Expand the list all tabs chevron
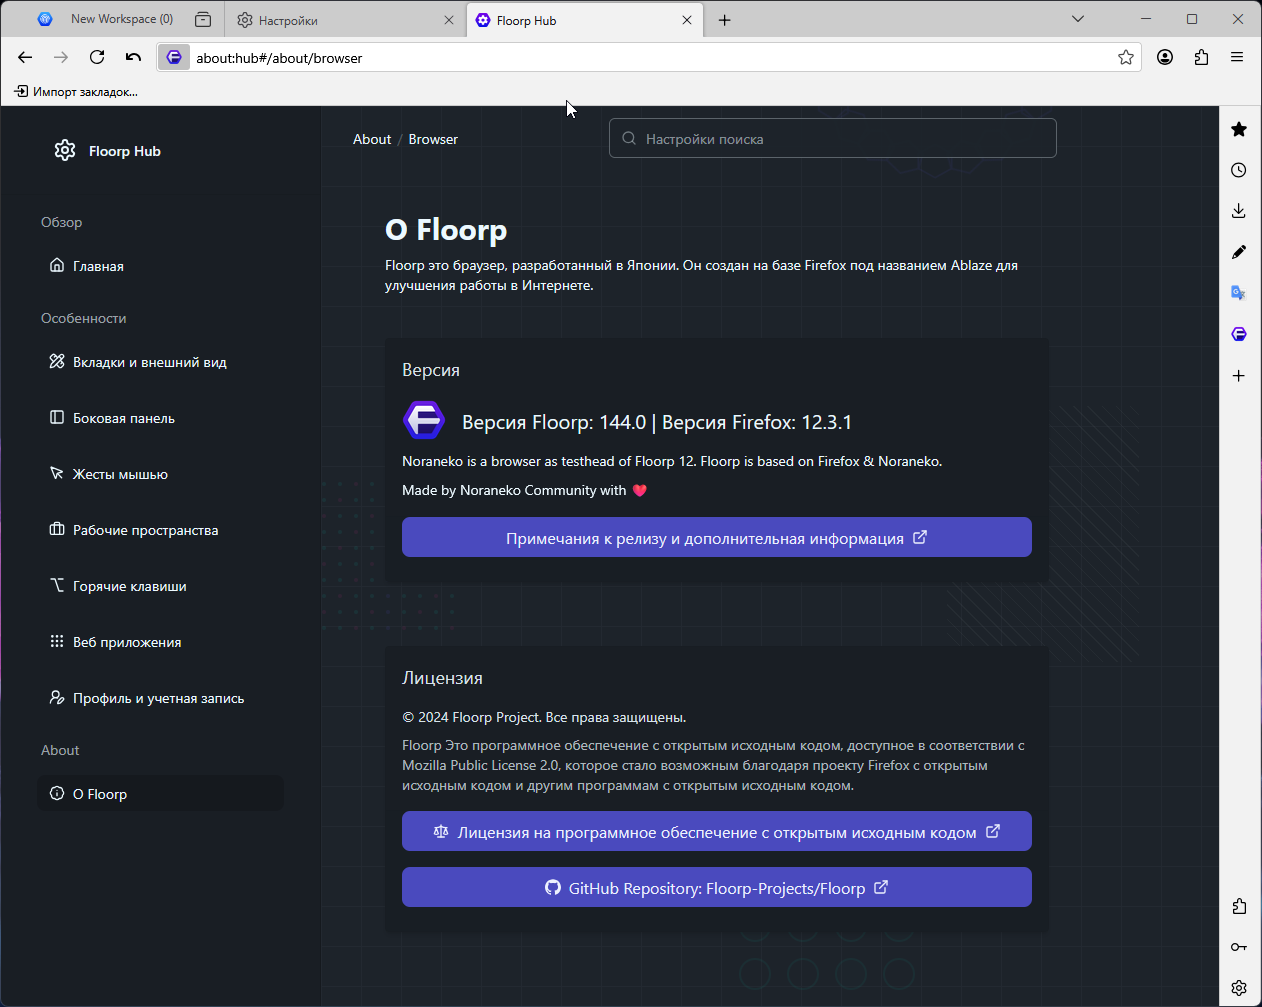 click(1078, 19)
